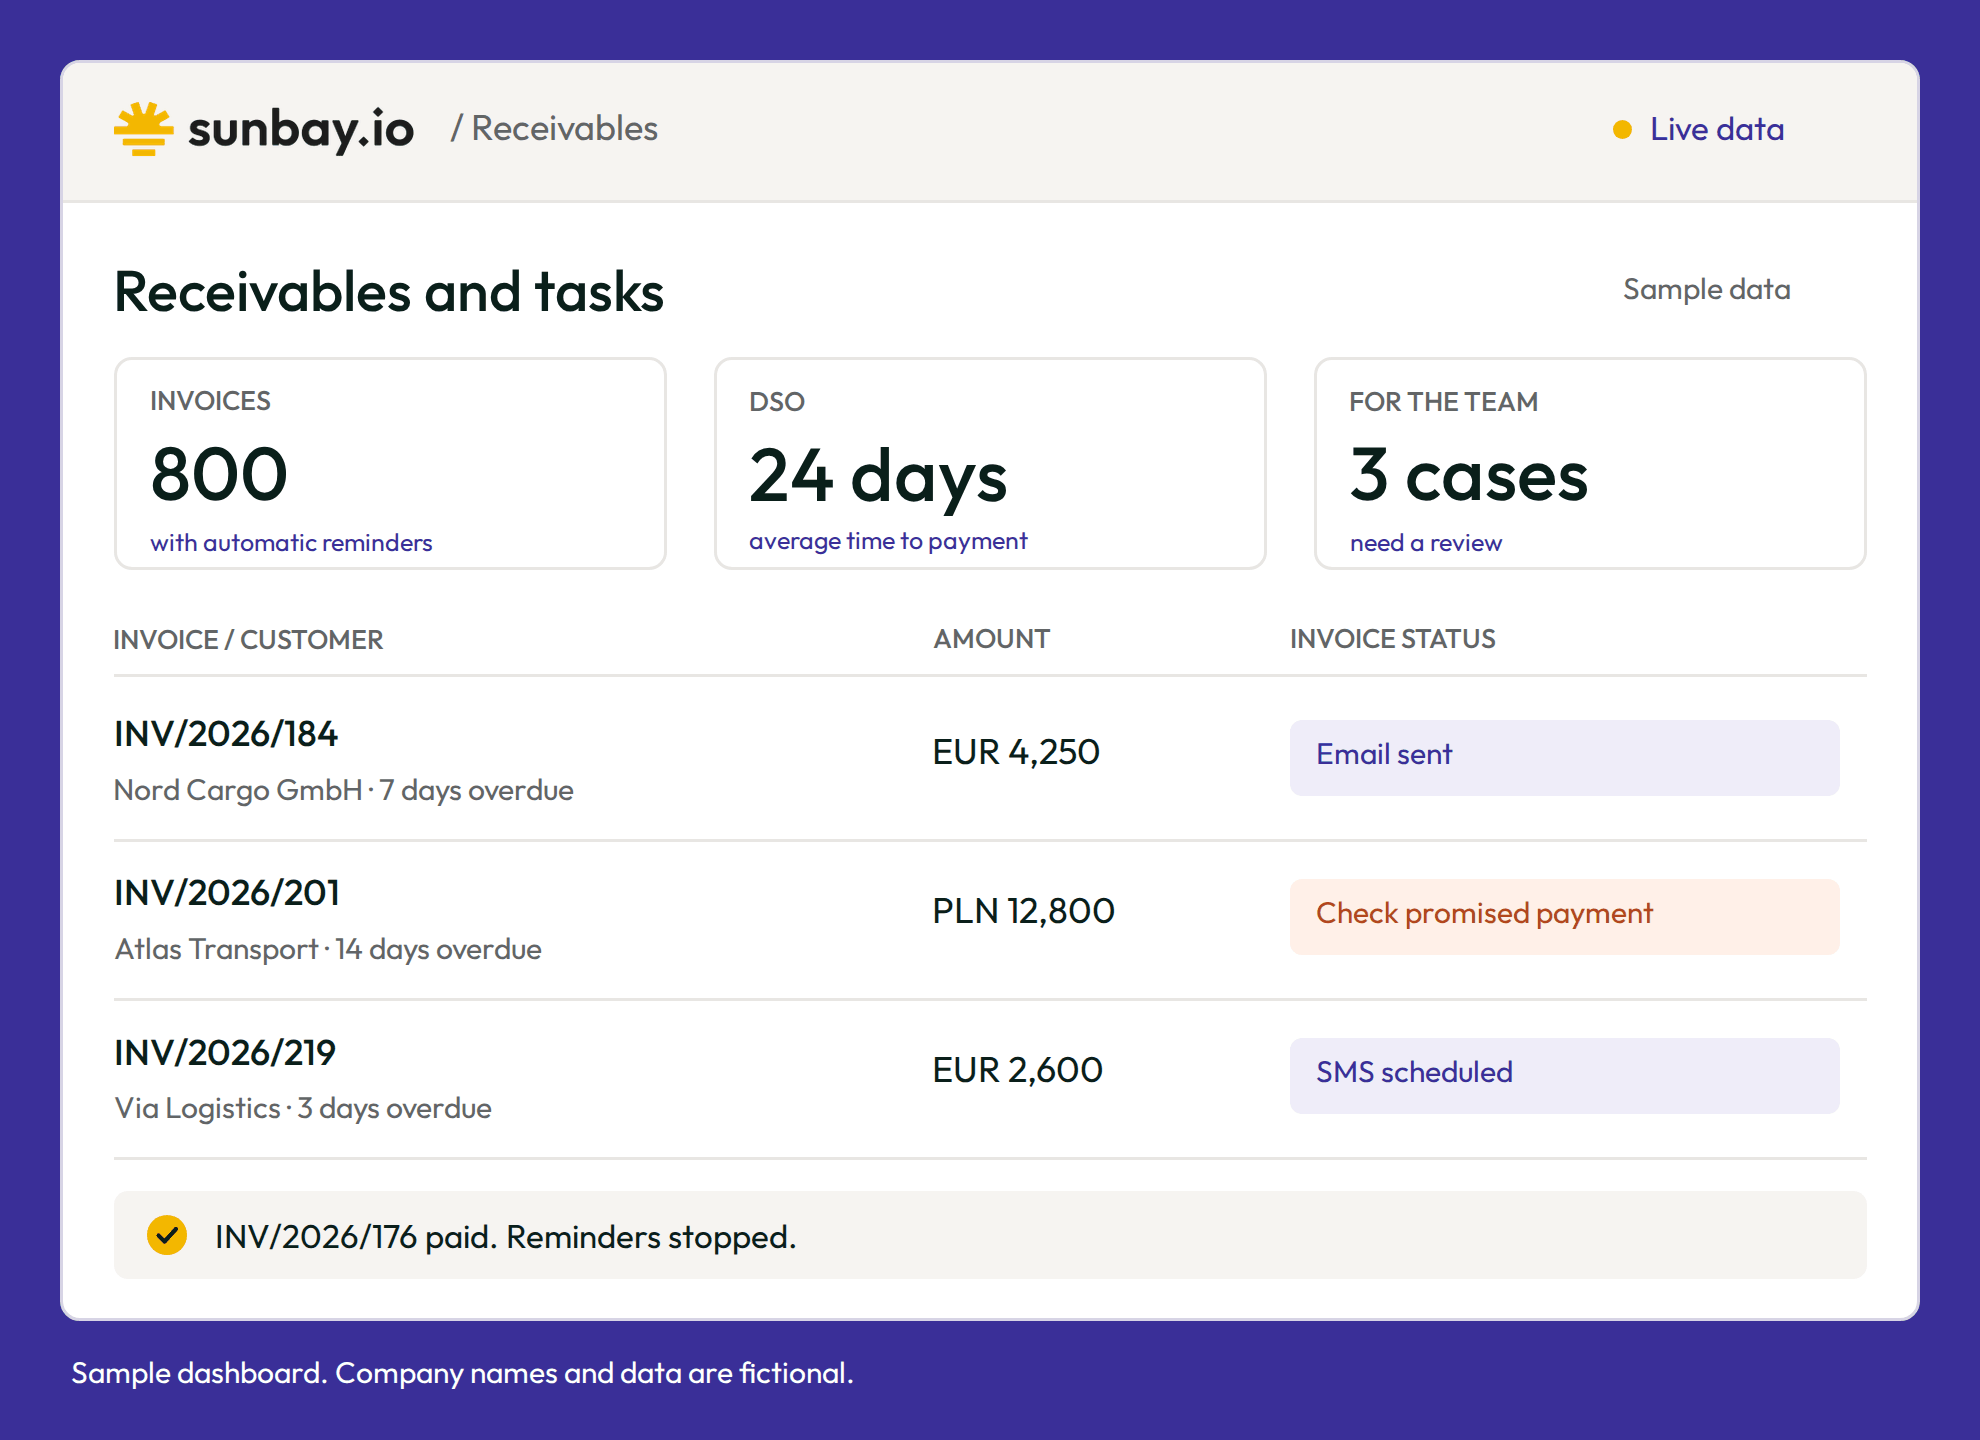The image size is (1980, 1440).
Task: Click the PLN 12,800 amount
Action: [1023, 911]
